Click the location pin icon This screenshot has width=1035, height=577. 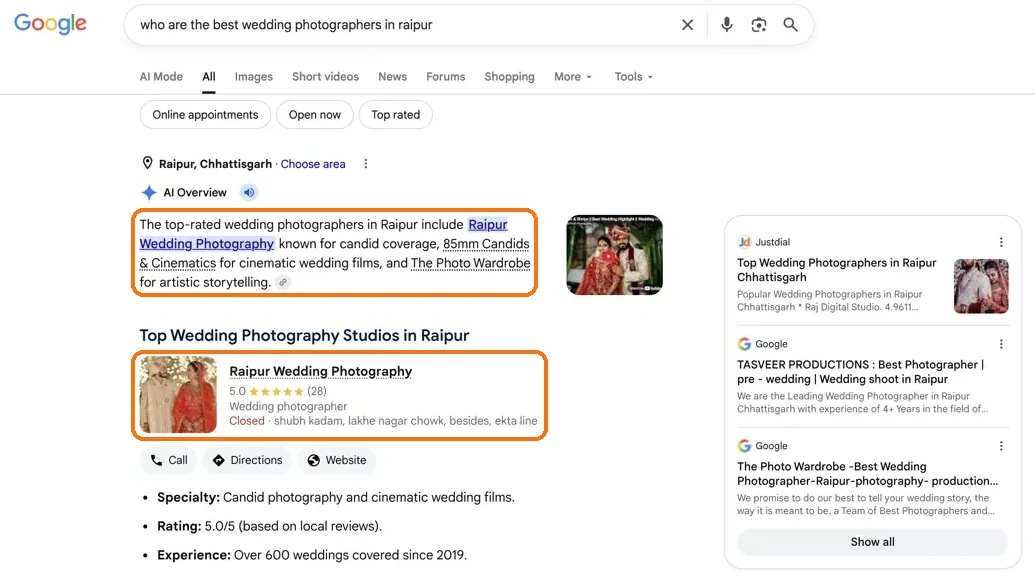coord(147,163)
